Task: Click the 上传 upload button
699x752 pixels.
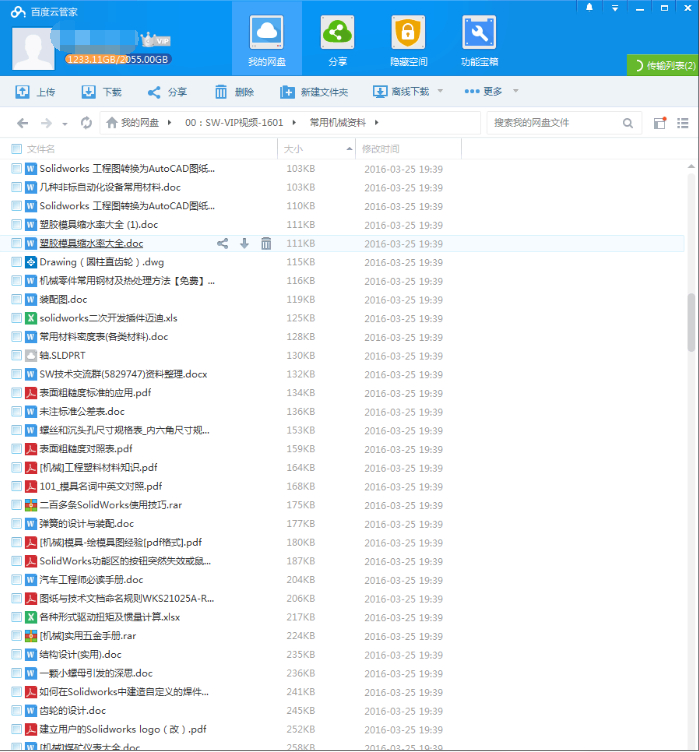Action: (x=35, y=92)
